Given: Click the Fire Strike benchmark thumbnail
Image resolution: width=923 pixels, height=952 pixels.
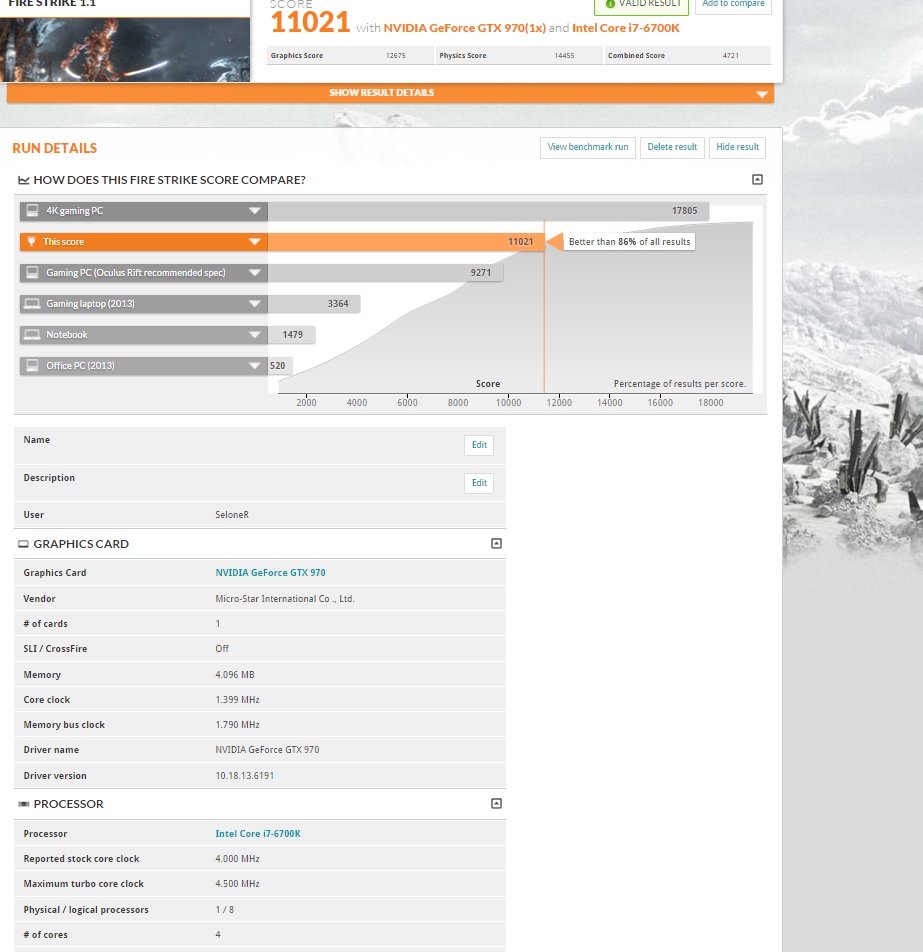Looking at the screenshot, I should 125,49.
